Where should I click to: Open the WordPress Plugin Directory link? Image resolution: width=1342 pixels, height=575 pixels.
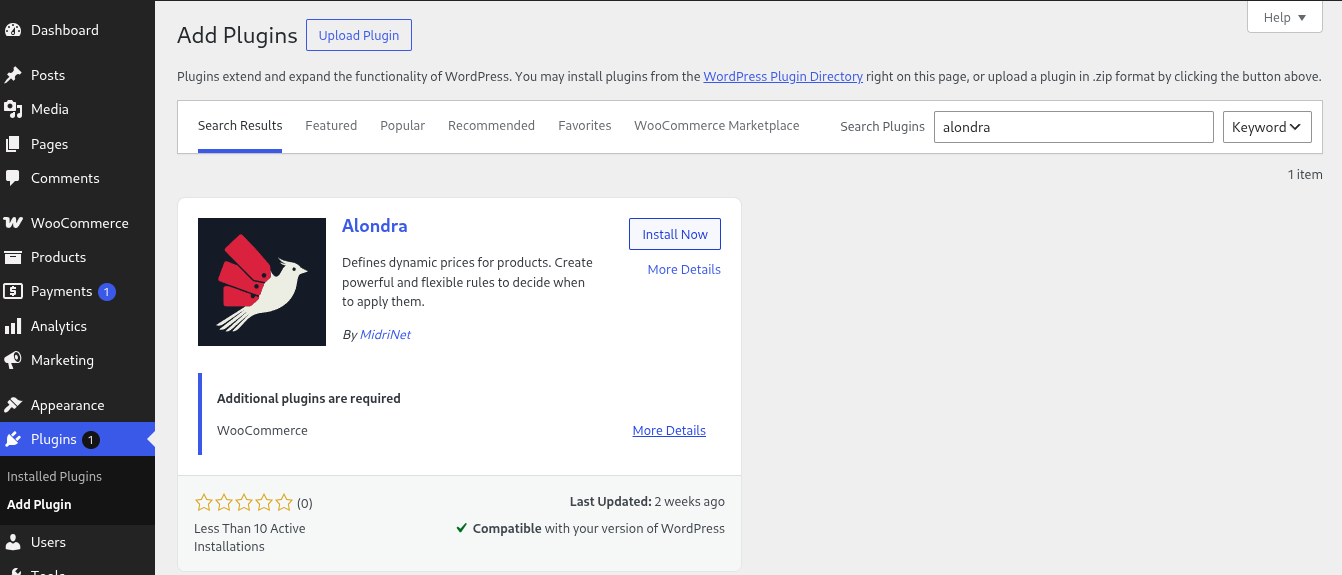click(783, 77)
